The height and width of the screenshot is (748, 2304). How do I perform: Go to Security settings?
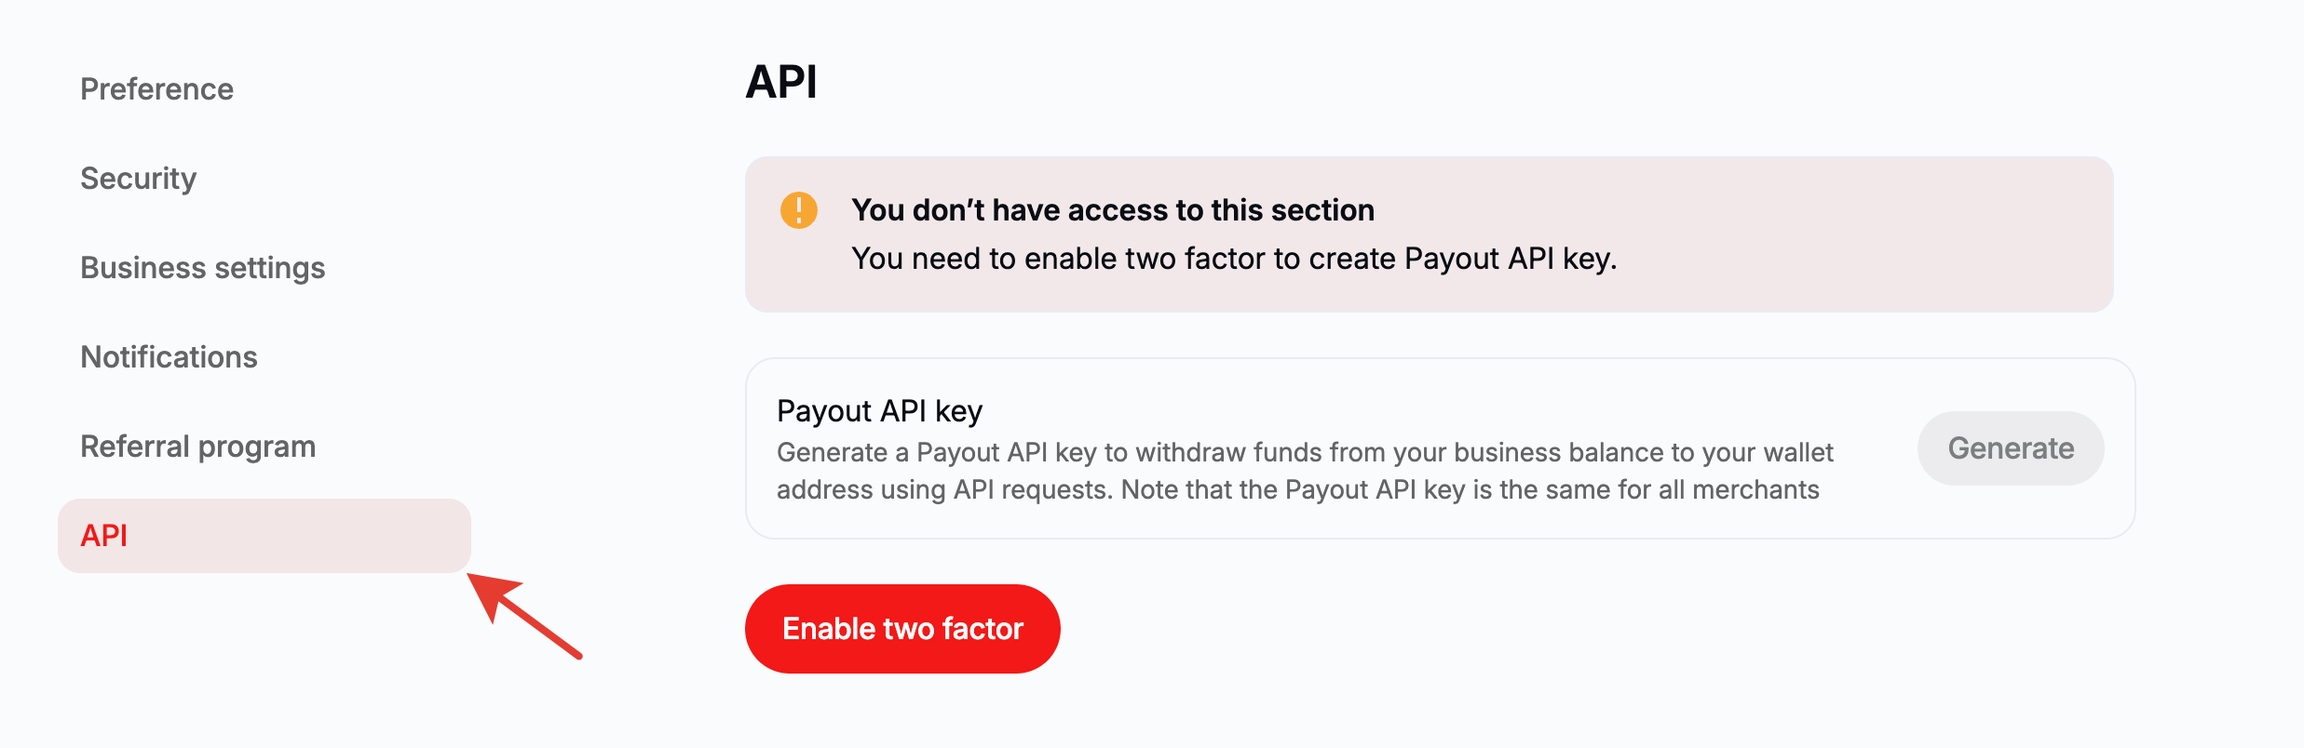[138, 178]
